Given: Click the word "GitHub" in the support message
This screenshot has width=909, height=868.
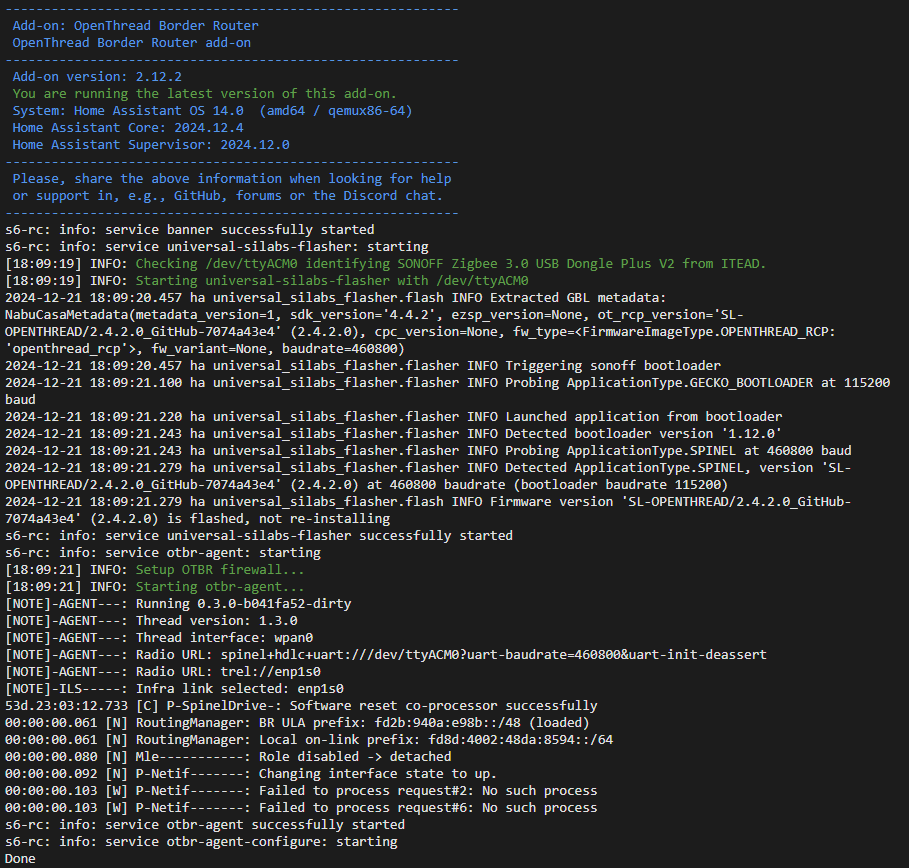Looking at the screenshot, I should click(200, 196).
